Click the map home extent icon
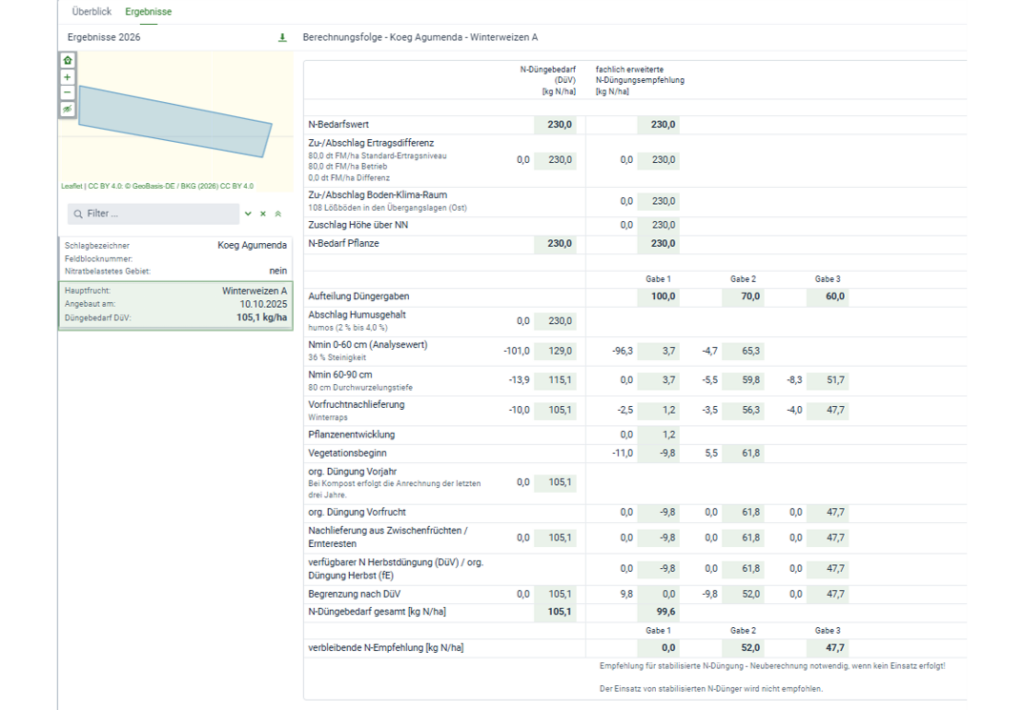 tap(67, 61)
